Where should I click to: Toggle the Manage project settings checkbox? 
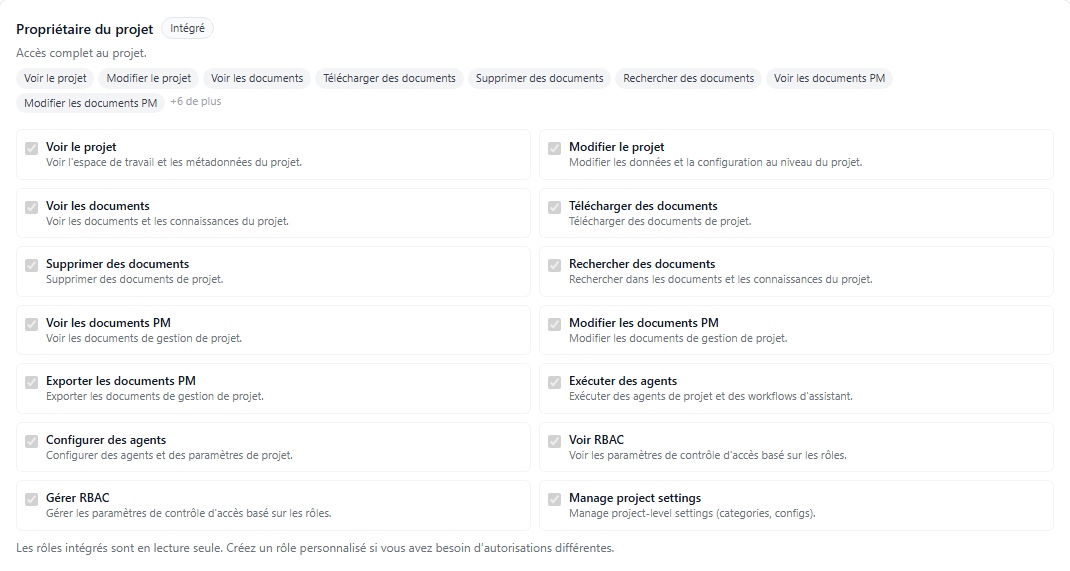[x=554, y=499]
